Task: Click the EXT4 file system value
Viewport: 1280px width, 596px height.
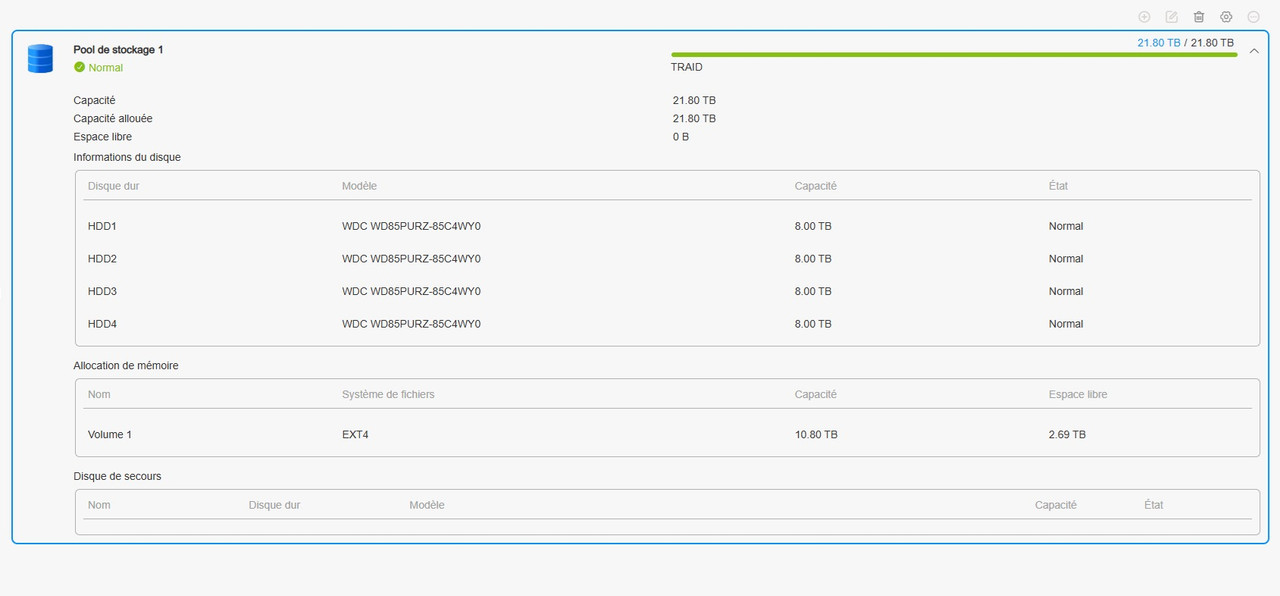Action: click(x=356, y=435)
